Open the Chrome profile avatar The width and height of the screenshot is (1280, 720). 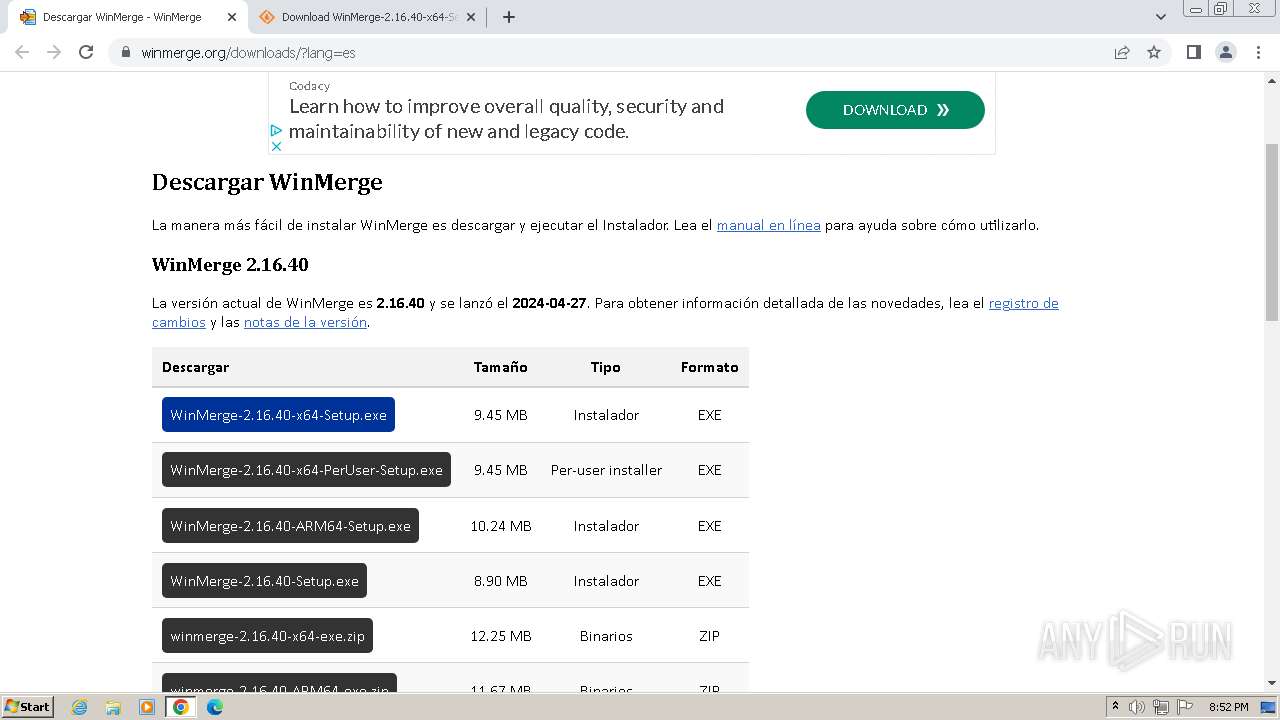pyautogui.click(x=1226, y=52)
